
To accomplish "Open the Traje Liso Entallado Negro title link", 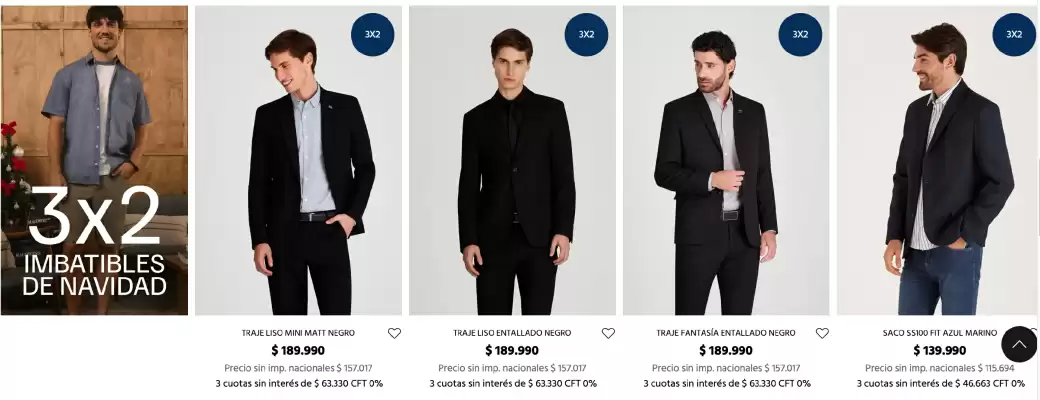I will tap(512, 333).
